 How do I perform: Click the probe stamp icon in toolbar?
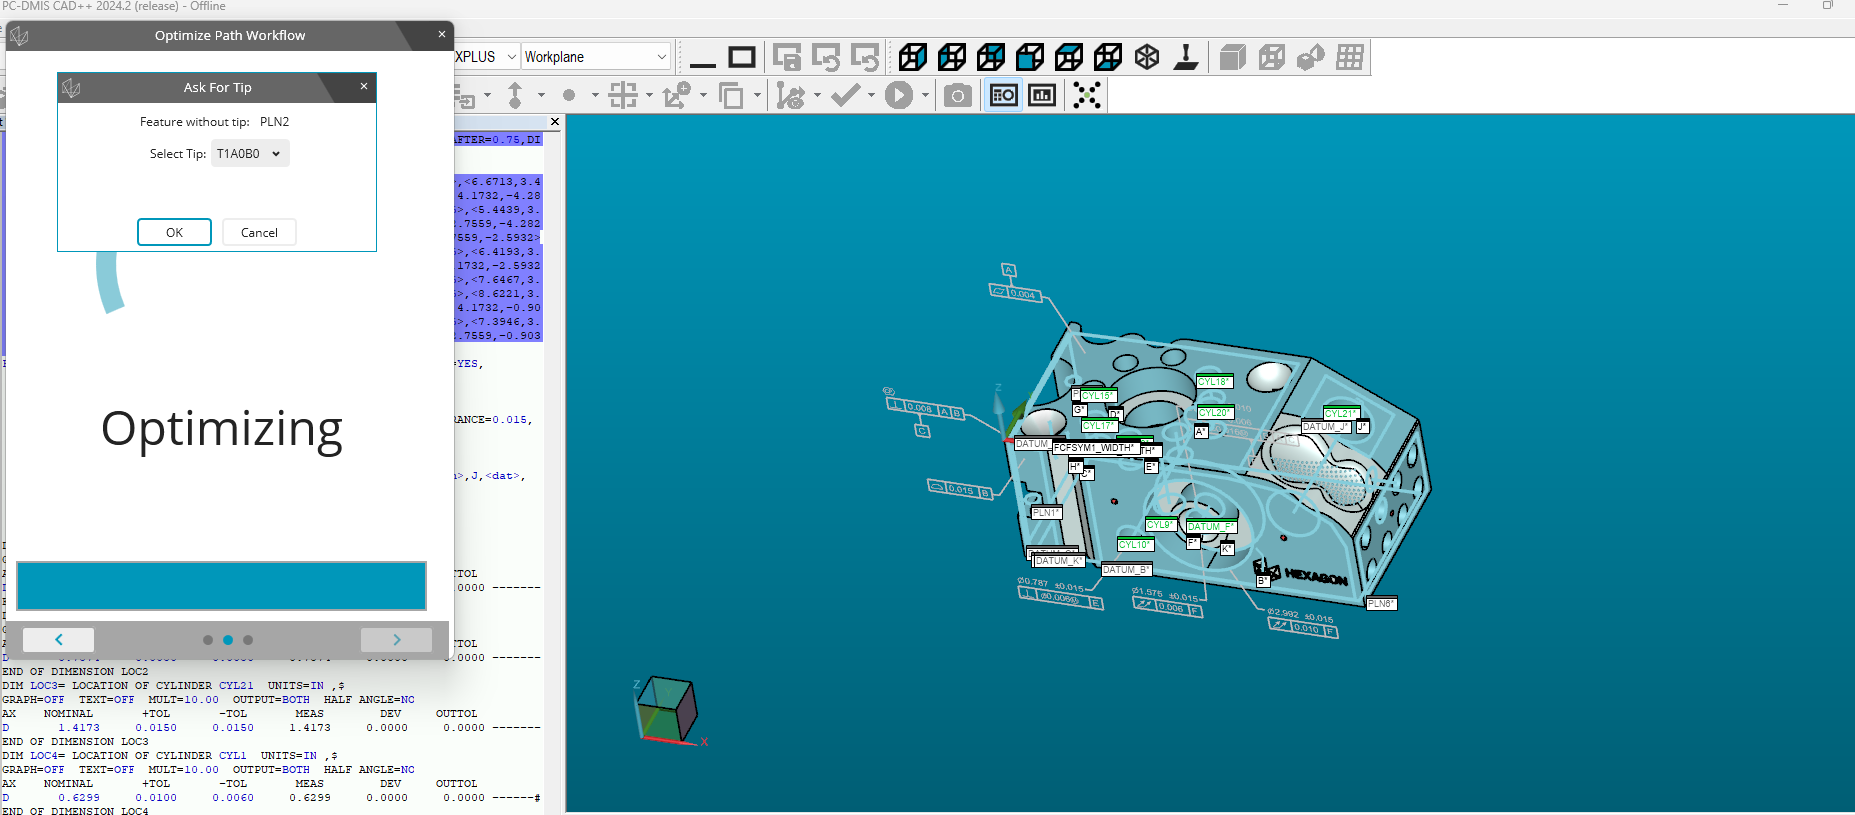[x=1186, y=57]
